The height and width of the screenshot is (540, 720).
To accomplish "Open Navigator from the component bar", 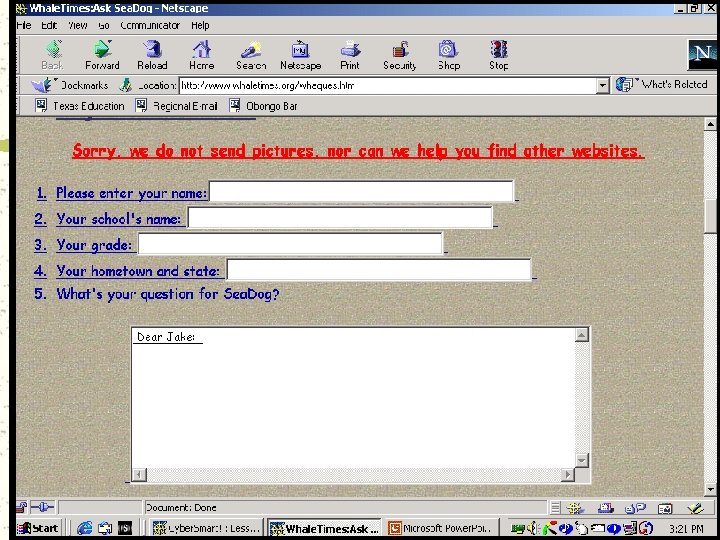I will coord(574,508).
